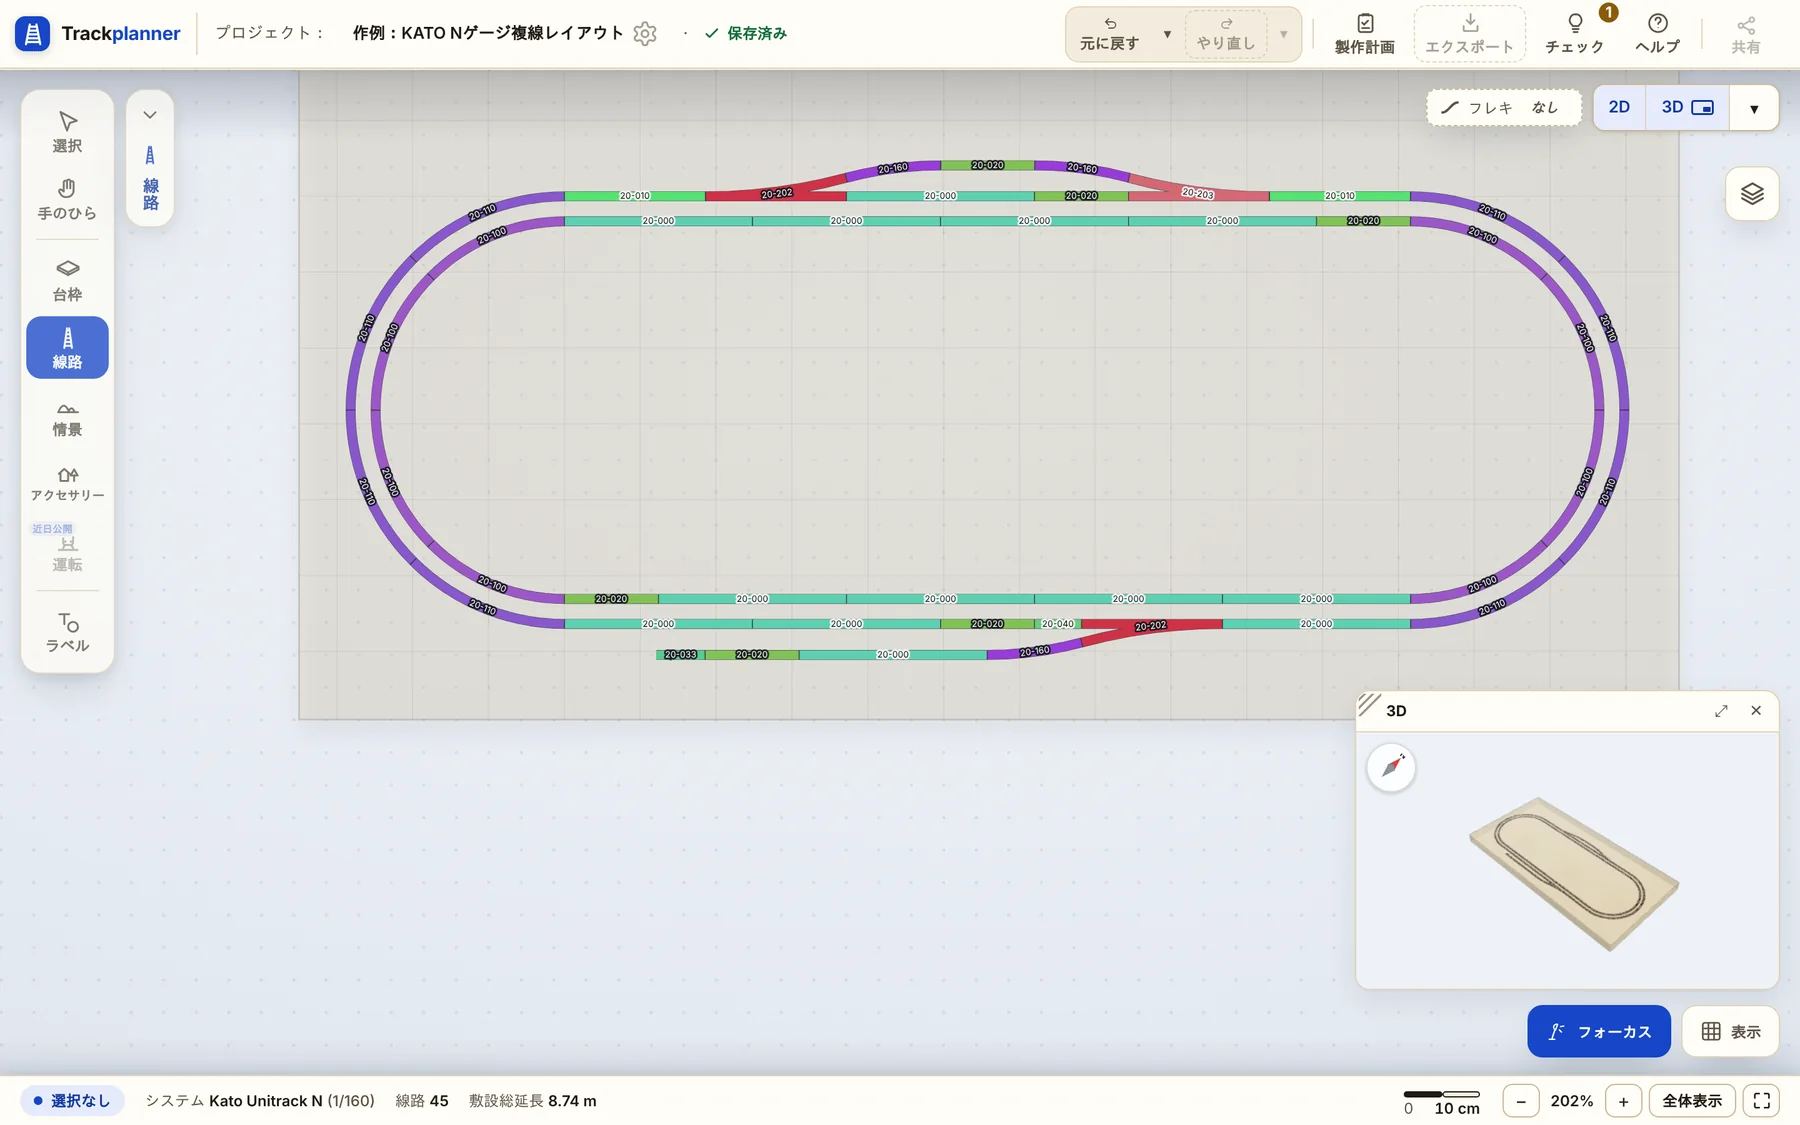Toggle the 表示 grid display button

point(1730,1031)
